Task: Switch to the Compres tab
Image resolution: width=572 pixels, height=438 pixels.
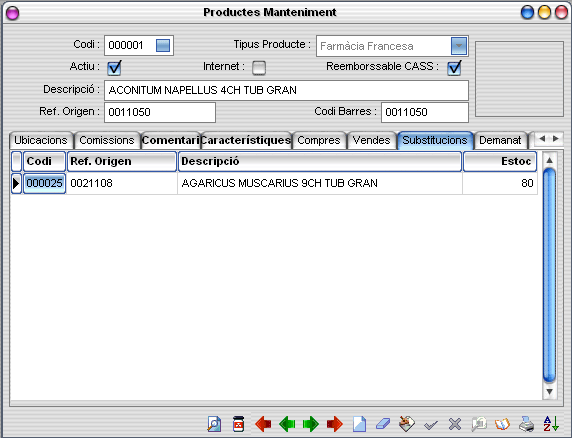Action: tap(319, 140)
